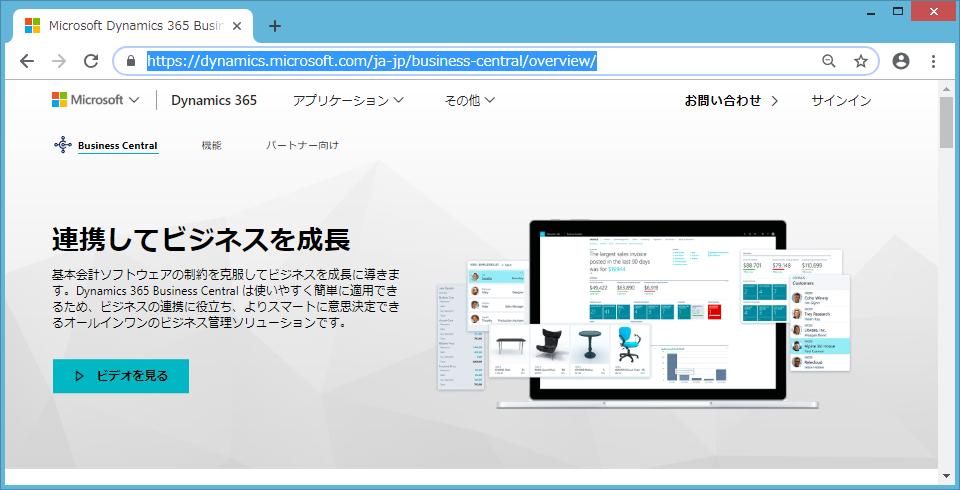Click the サインイン link

tap(841, 100)
